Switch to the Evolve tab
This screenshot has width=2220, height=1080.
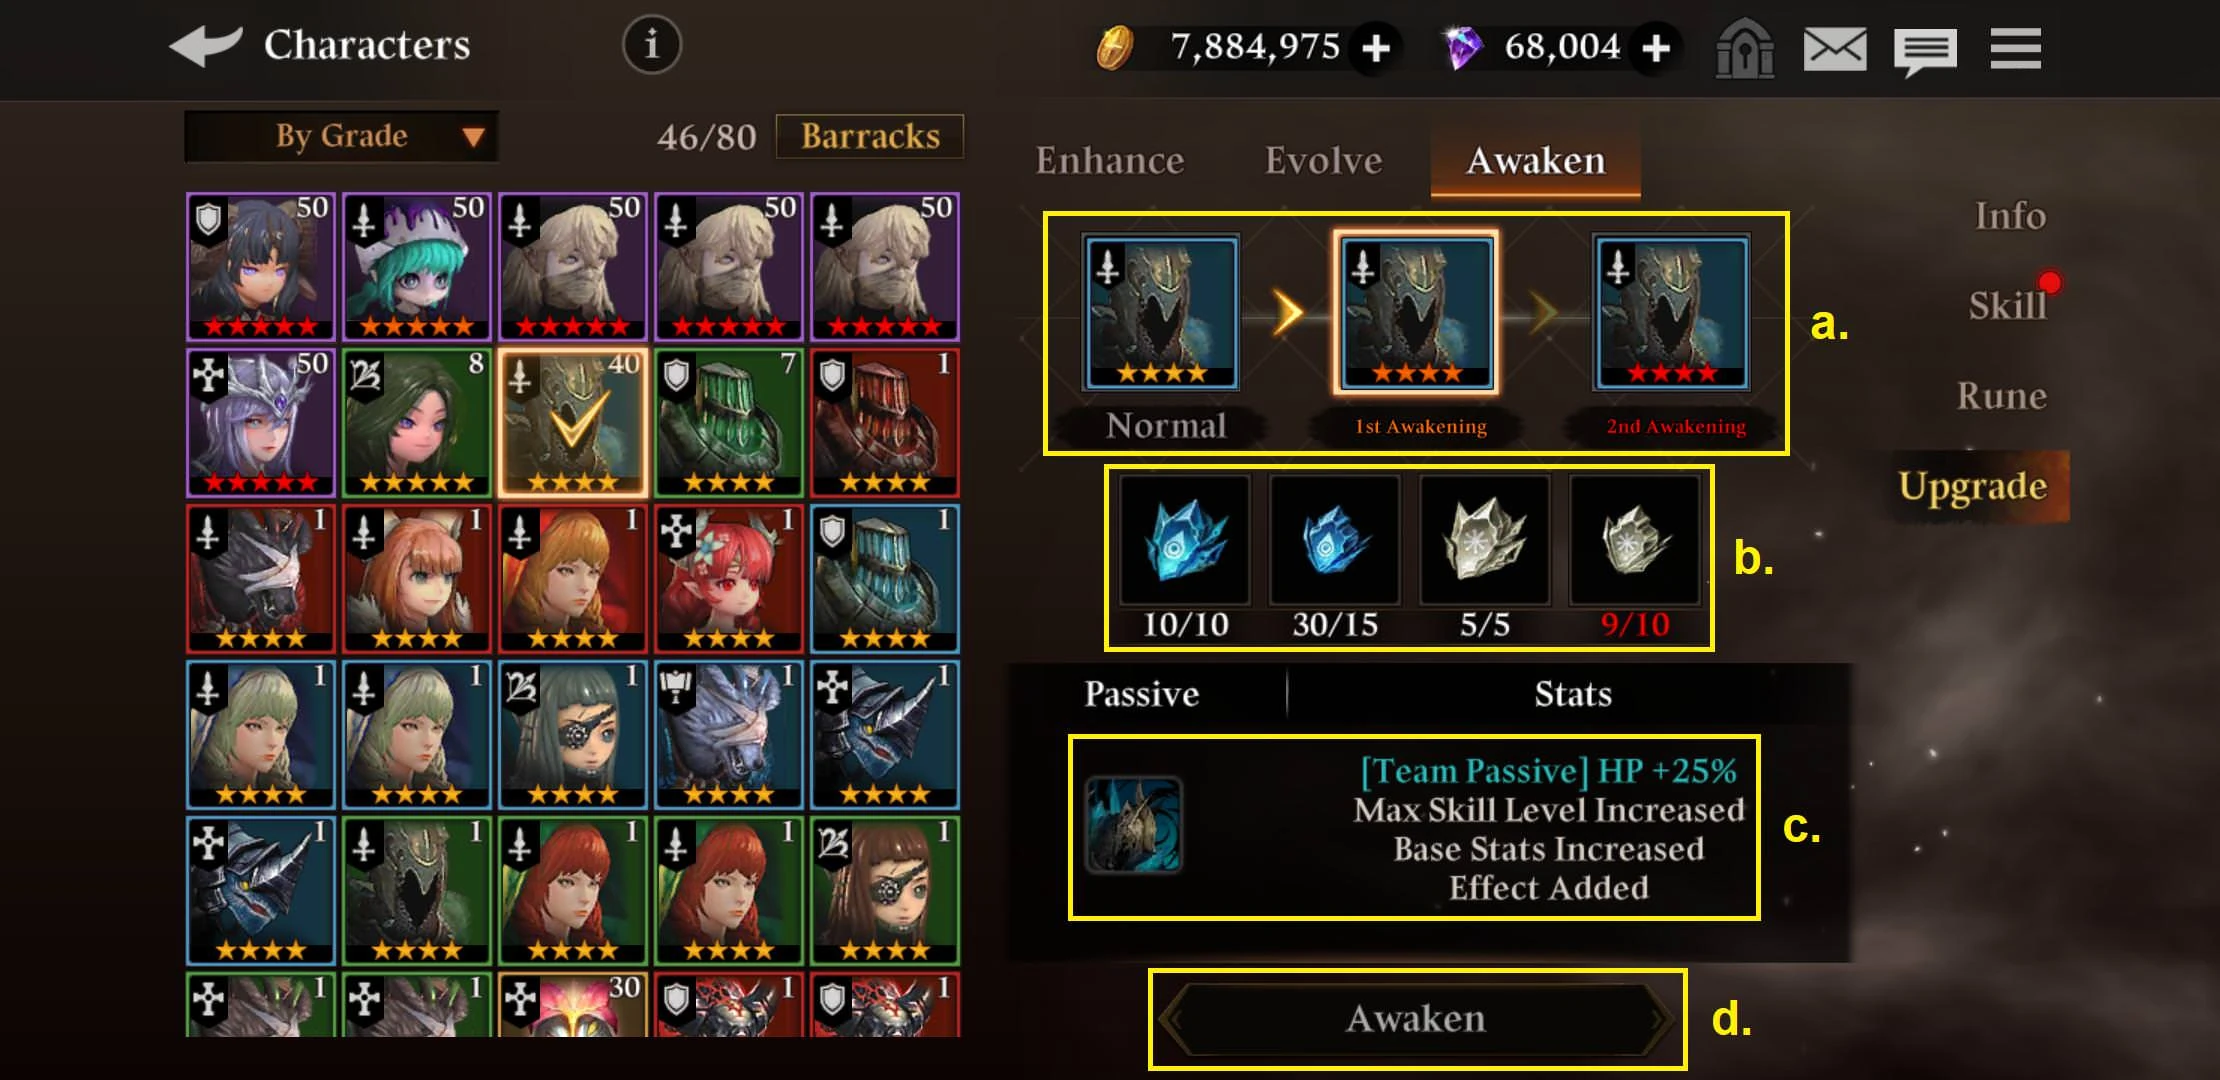click(1323, 161)
